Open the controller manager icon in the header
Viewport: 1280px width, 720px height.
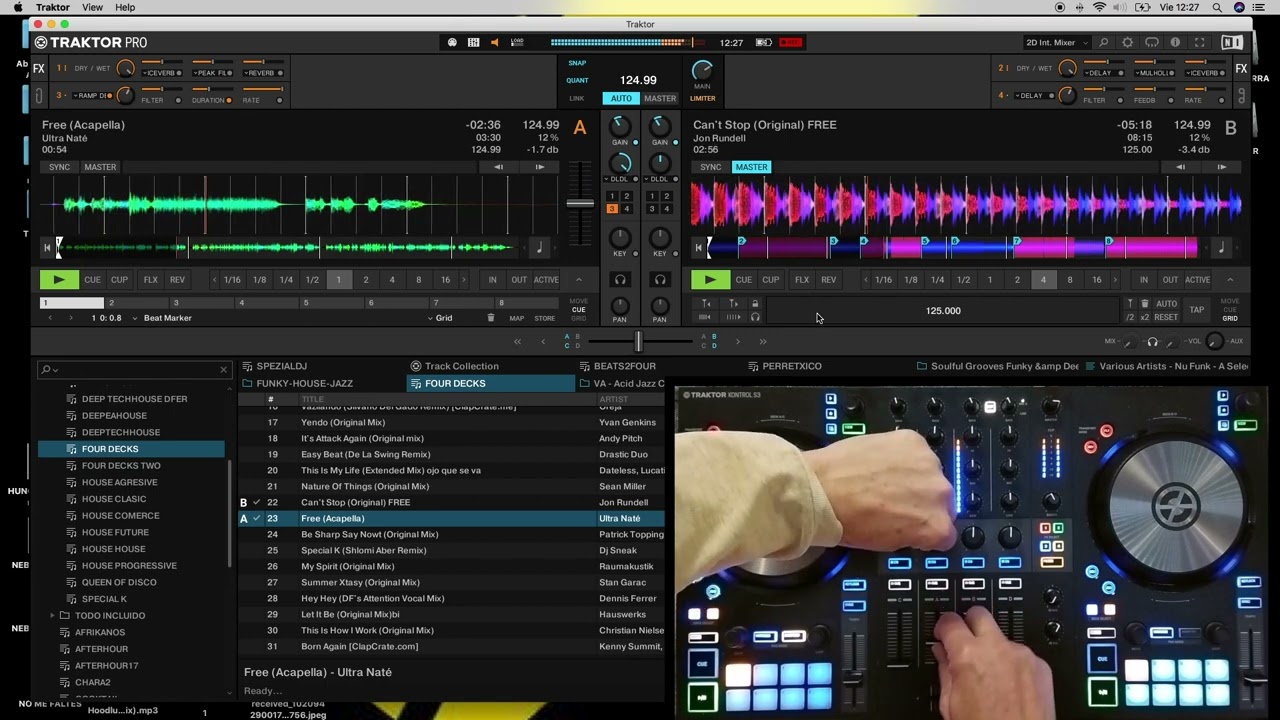click(452, 42)
